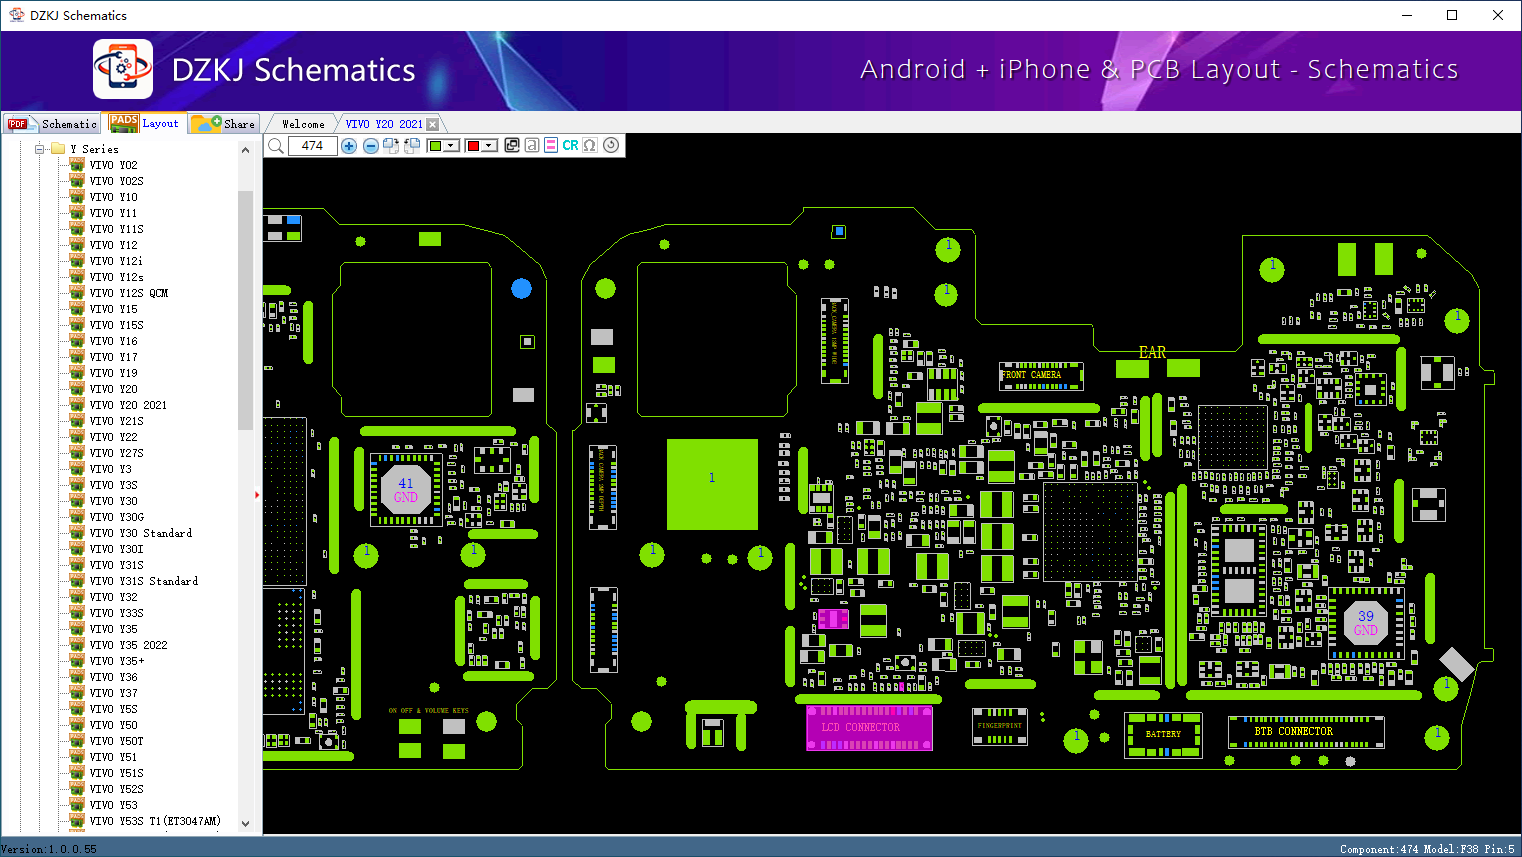1522x857 pixels.
Task: Select the magenta LCD CONNECTOR component
Action: click(869, 727)
